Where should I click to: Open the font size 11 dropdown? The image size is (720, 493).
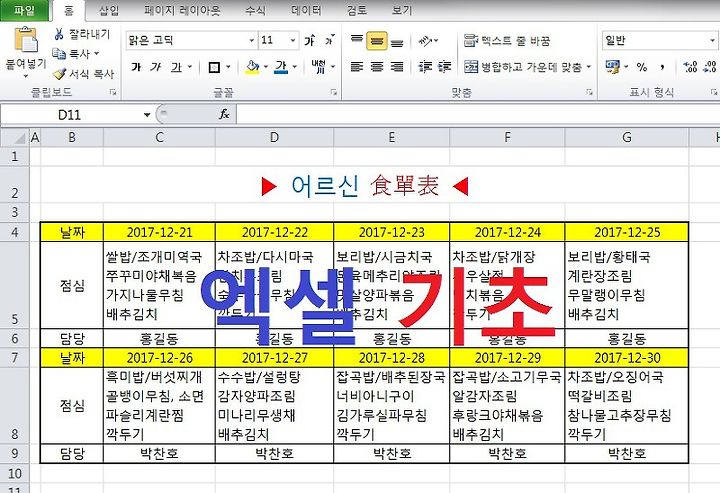(x=293, y=40)
